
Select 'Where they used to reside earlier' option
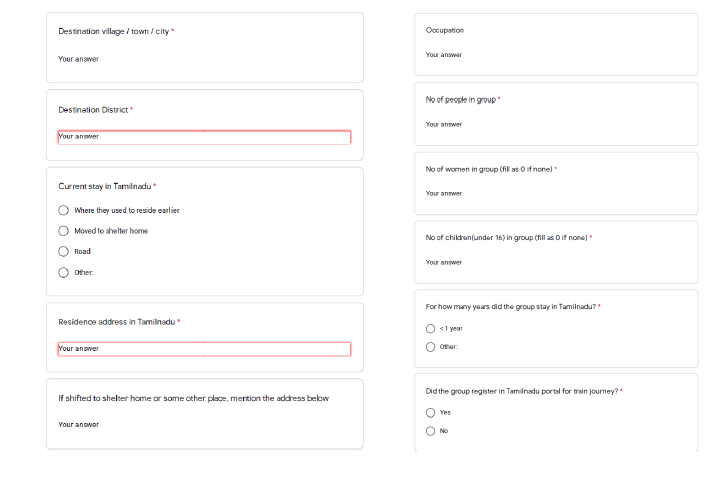coord(64,210)
